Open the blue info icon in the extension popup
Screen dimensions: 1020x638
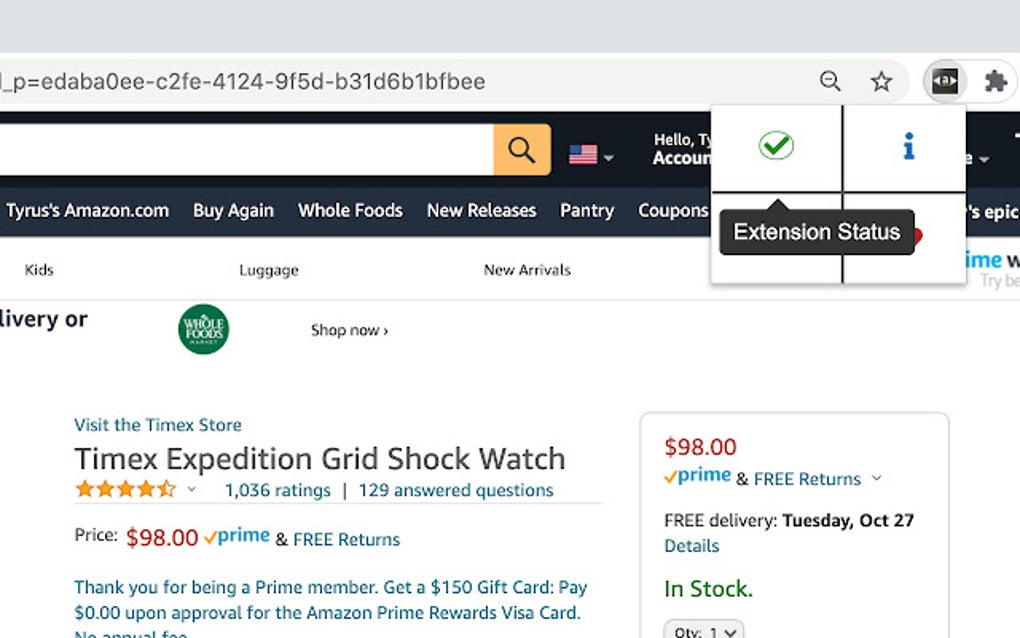[907, 146]
